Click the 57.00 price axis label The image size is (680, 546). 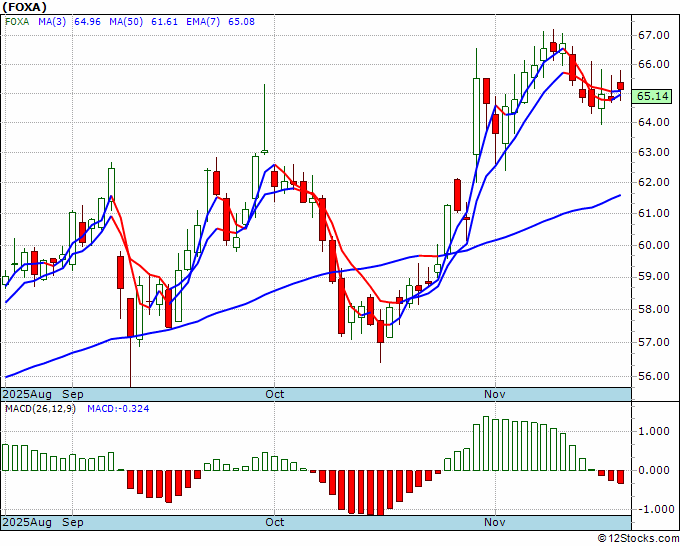click(654, 342)
